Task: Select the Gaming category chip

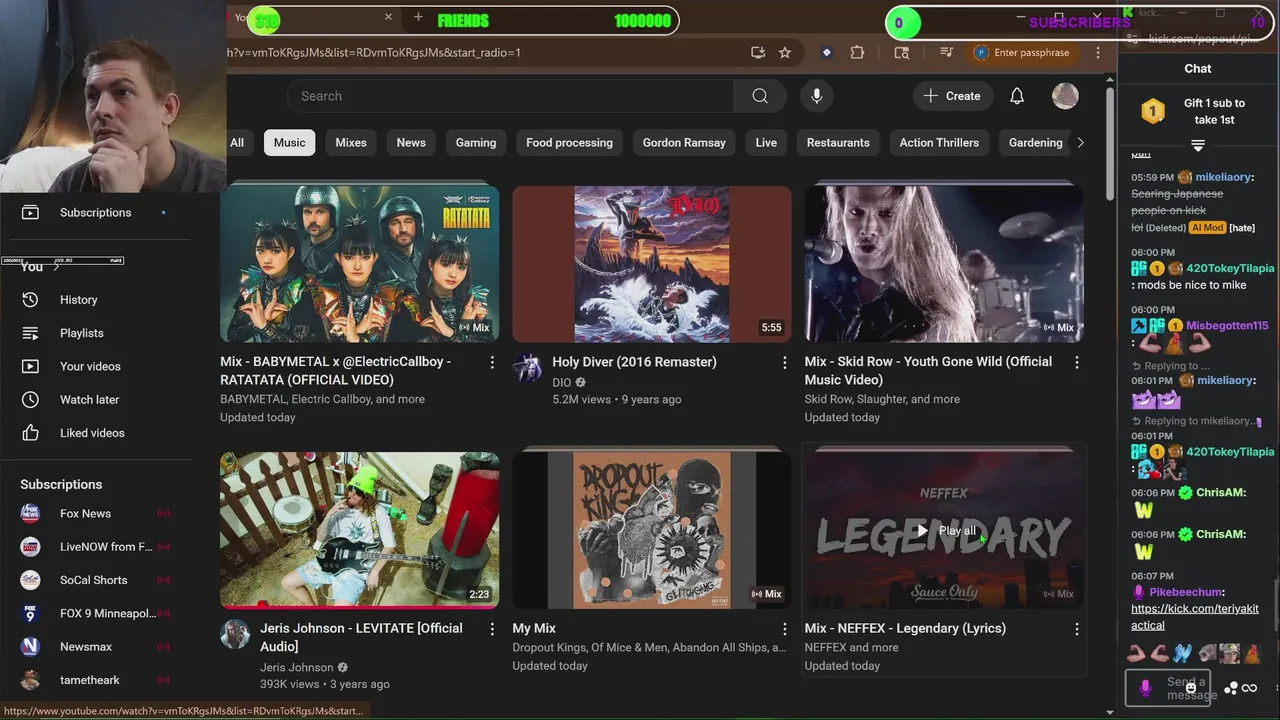Action: tap(476, 143)
